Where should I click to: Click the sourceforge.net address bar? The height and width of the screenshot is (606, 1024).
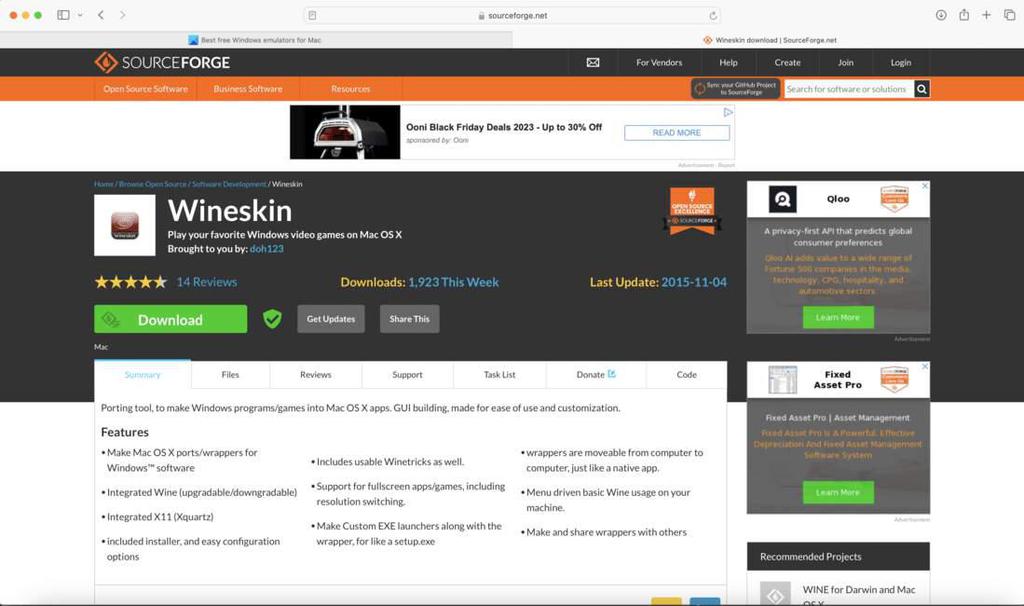click(x=513, y=15)
